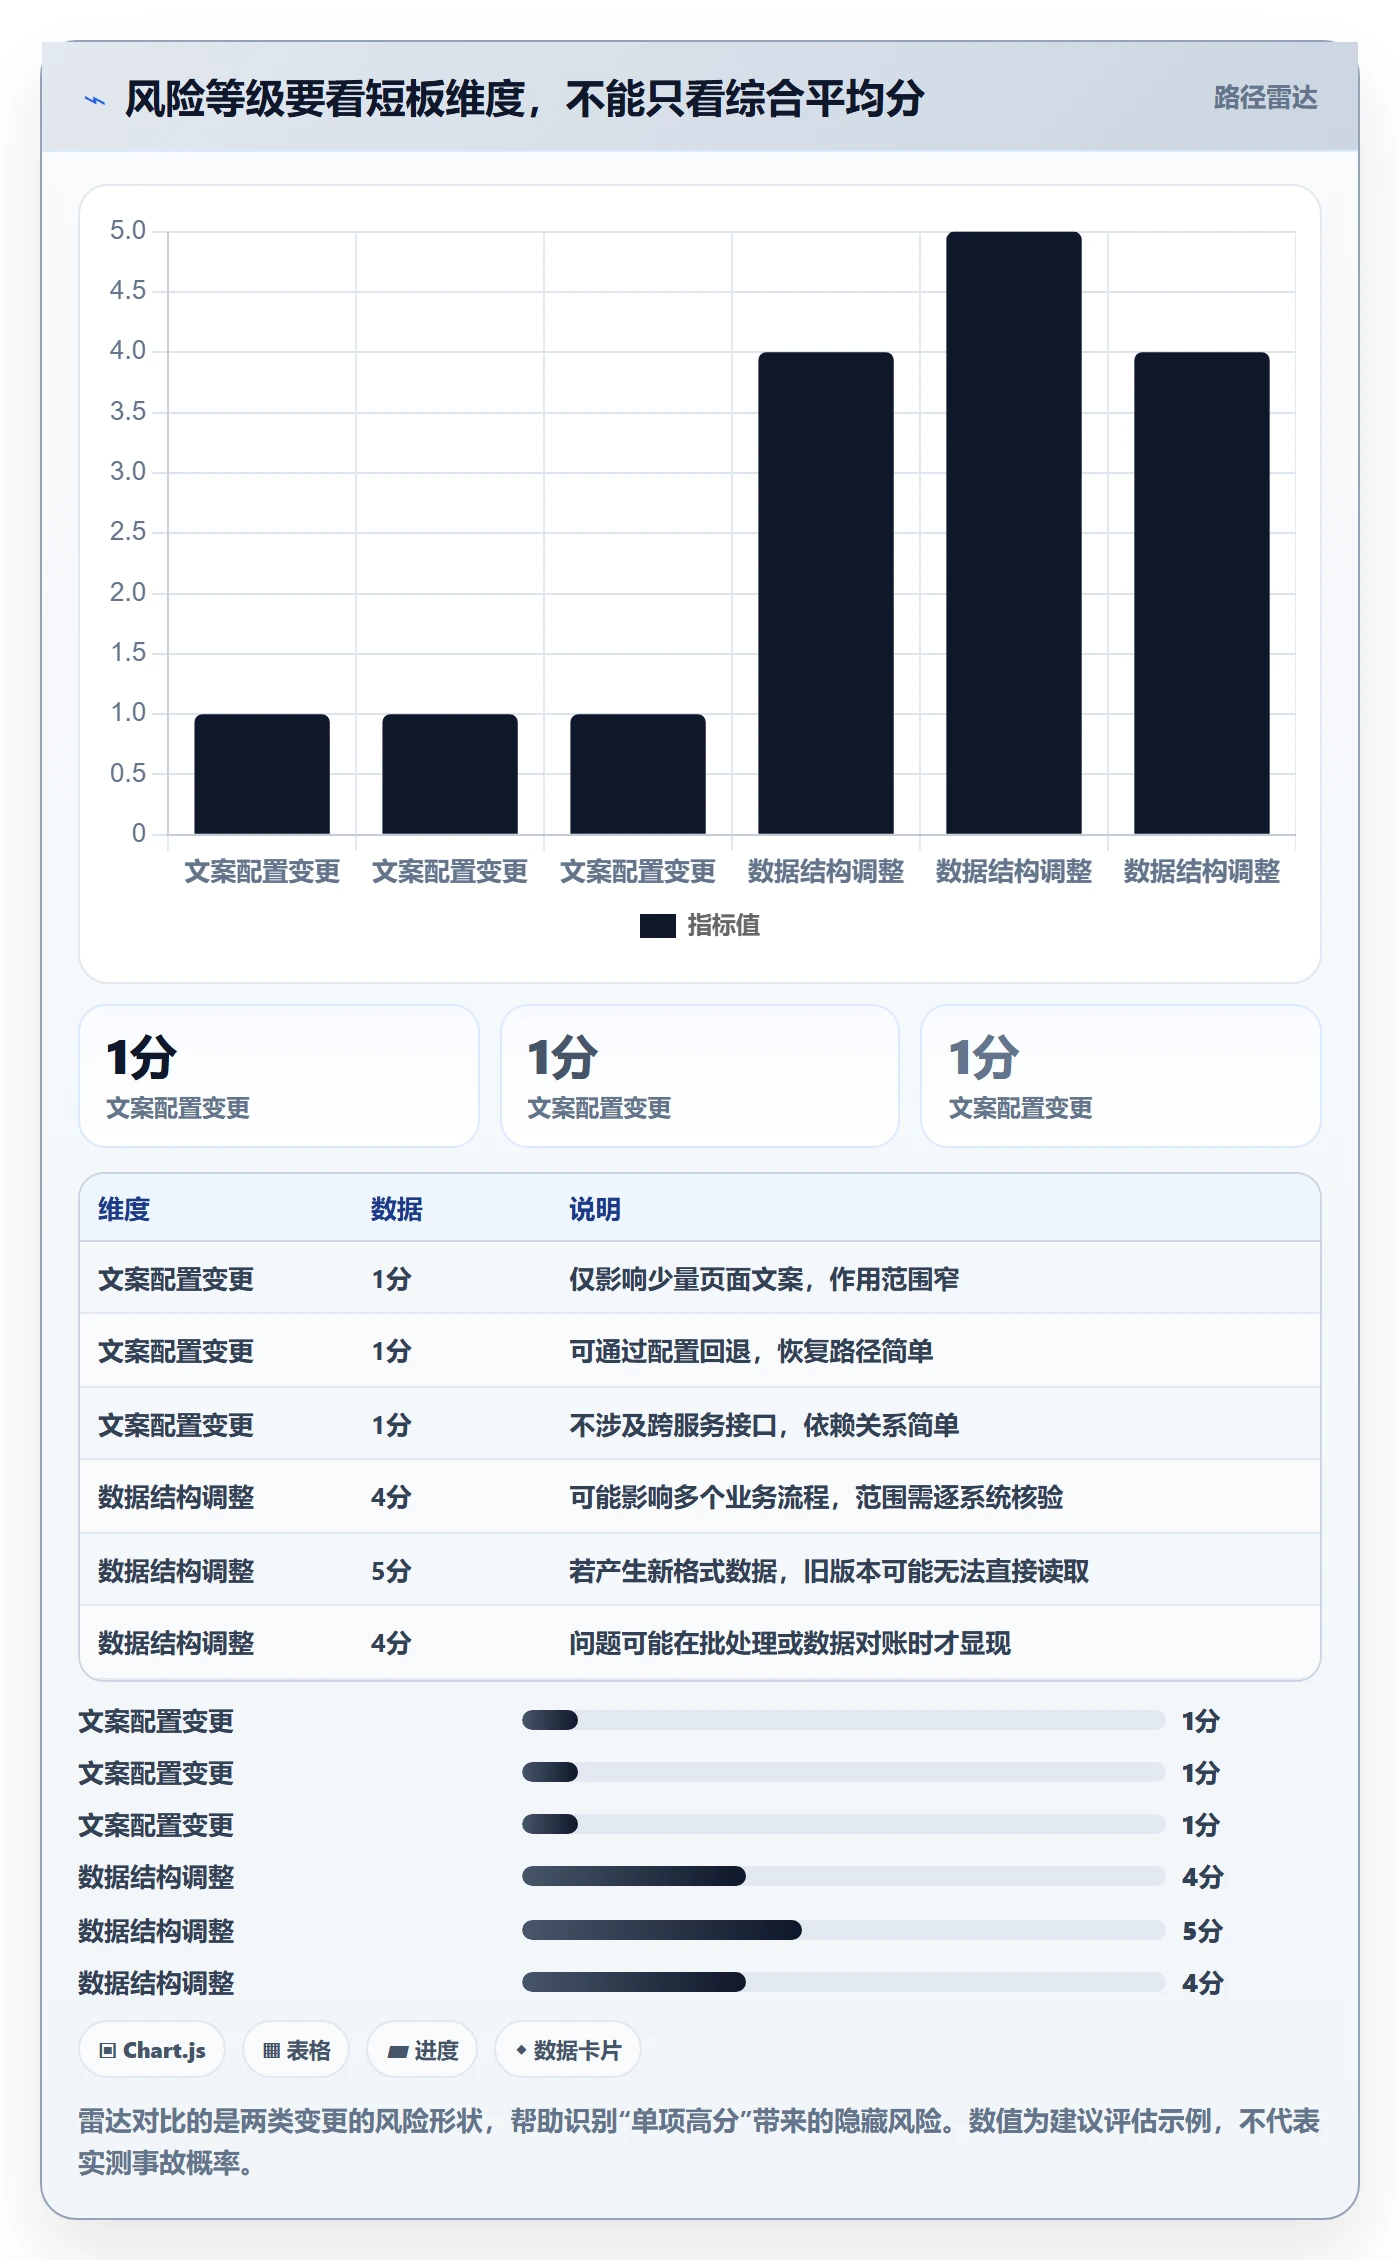Click the bar icon in the 进度 chip
This screenshot has width=1400, height=2260.
pyautogui.click(x=398, y=2051)
